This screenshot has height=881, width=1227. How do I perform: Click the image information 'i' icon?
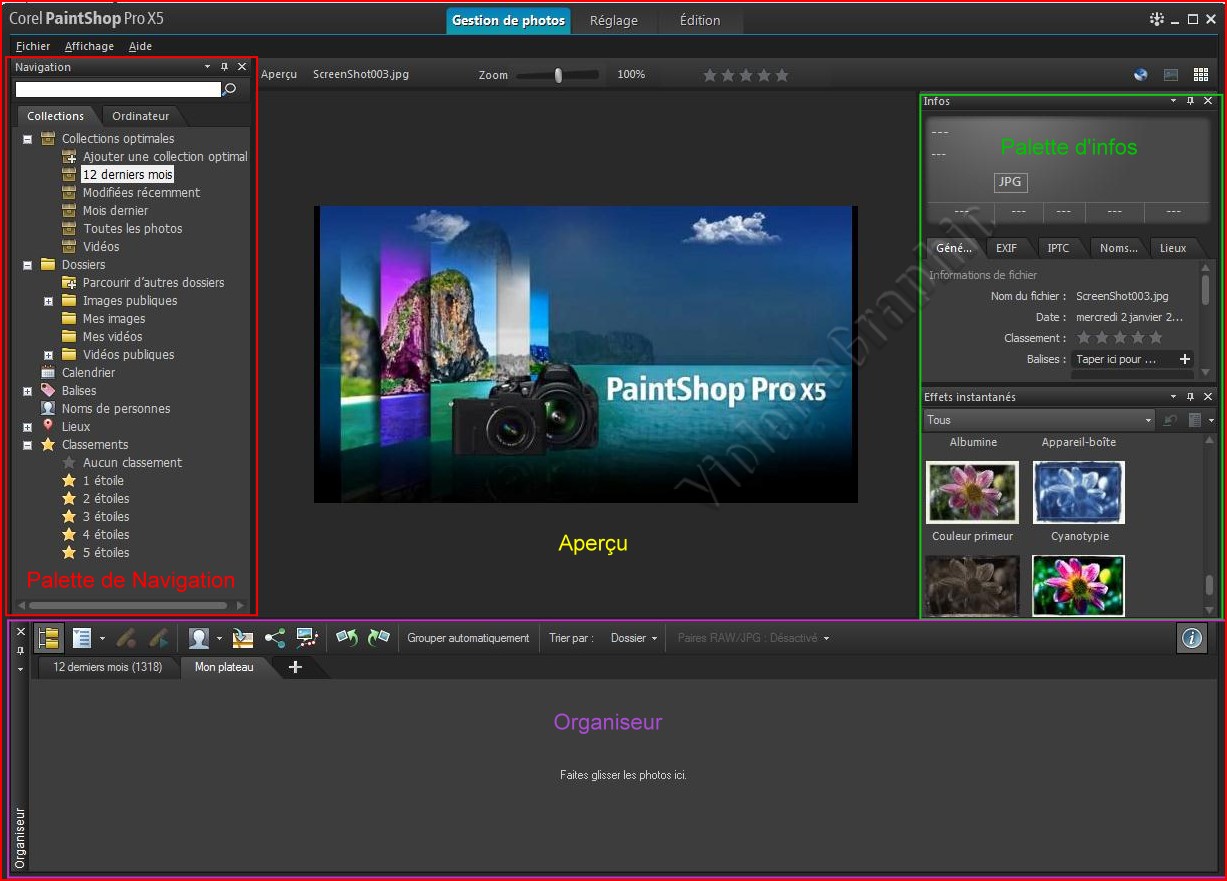click(x=1191, y=638)
